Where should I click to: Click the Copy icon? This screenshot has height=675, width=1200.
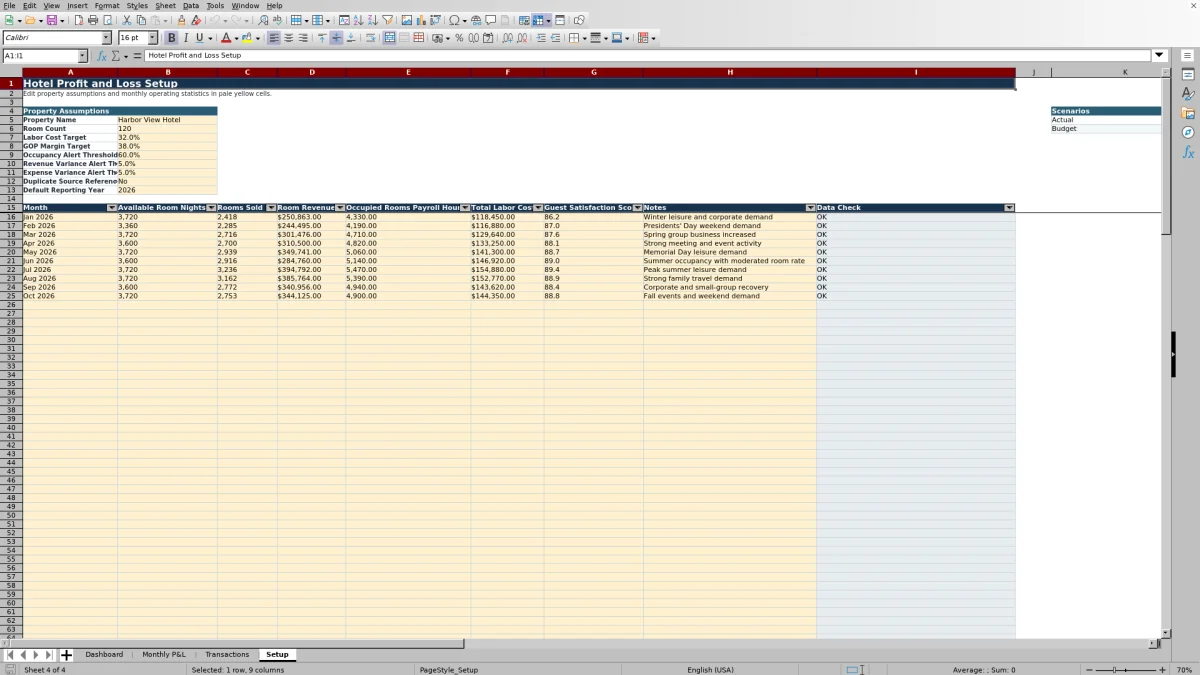coord(141,20)
